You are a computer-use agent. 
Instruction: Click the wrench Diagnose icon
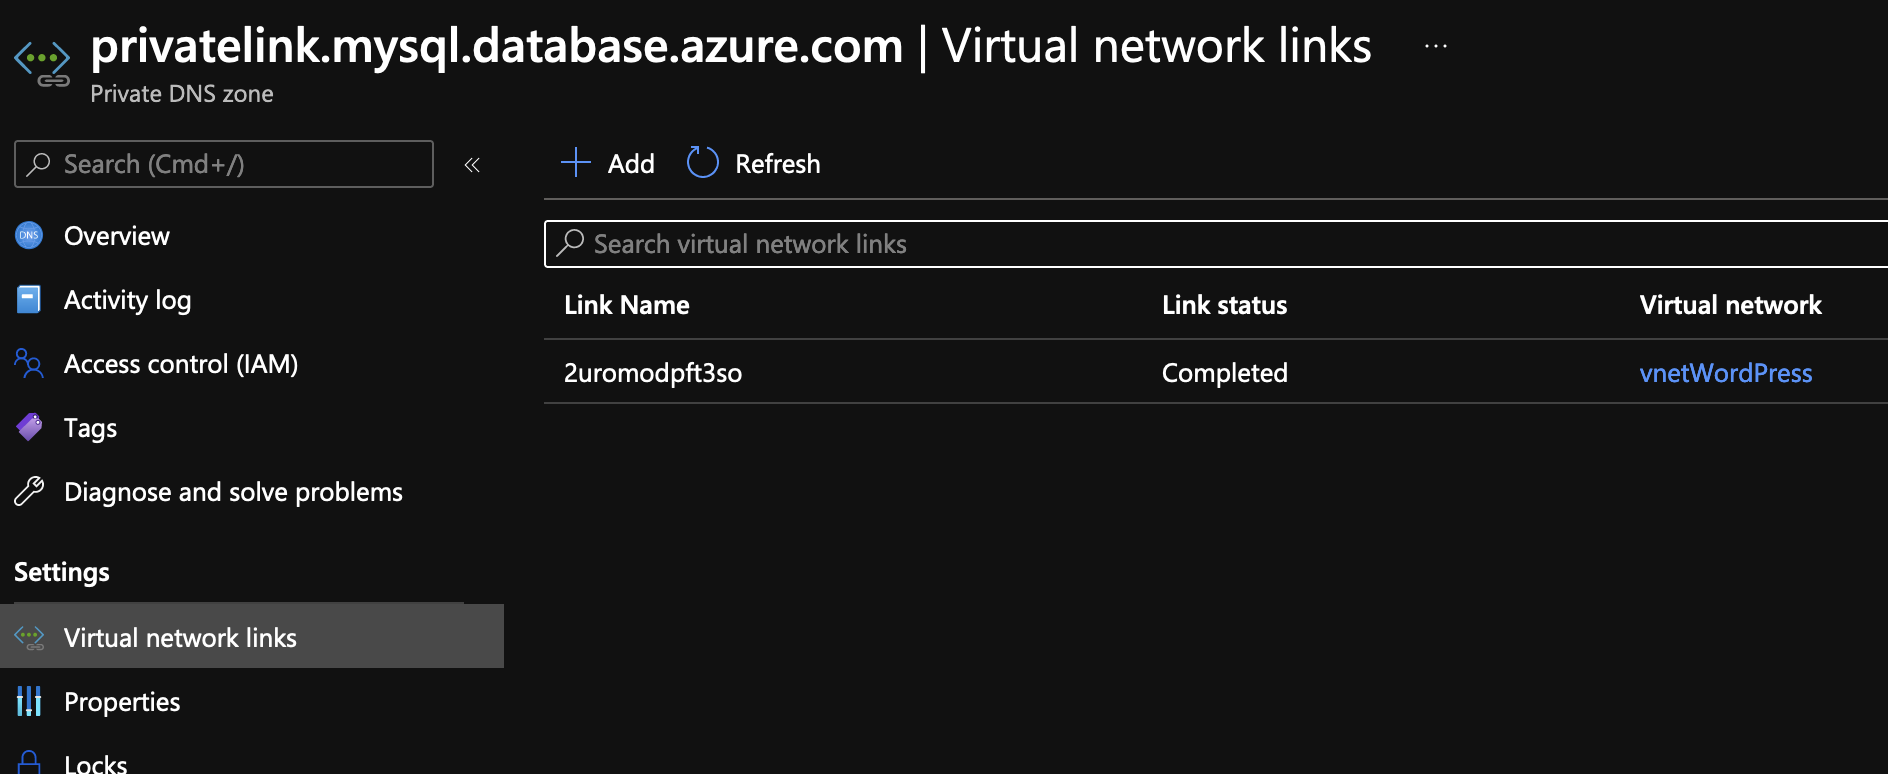point(29,491)
